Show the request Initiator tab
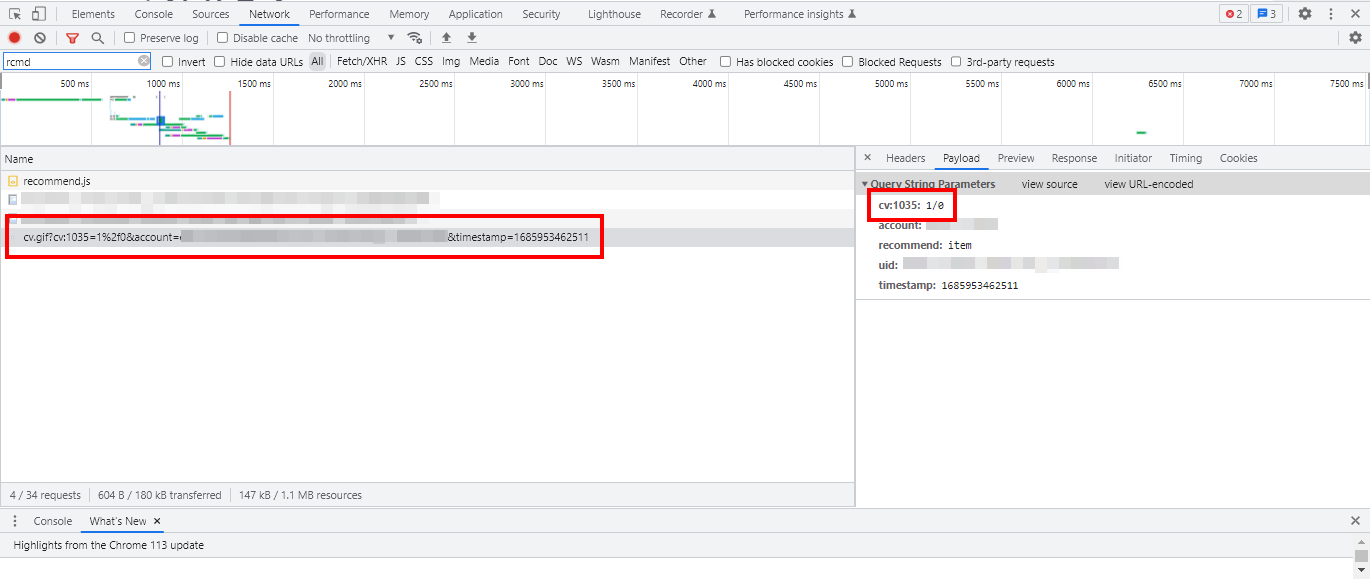1370x579 pixels. 1133,158
